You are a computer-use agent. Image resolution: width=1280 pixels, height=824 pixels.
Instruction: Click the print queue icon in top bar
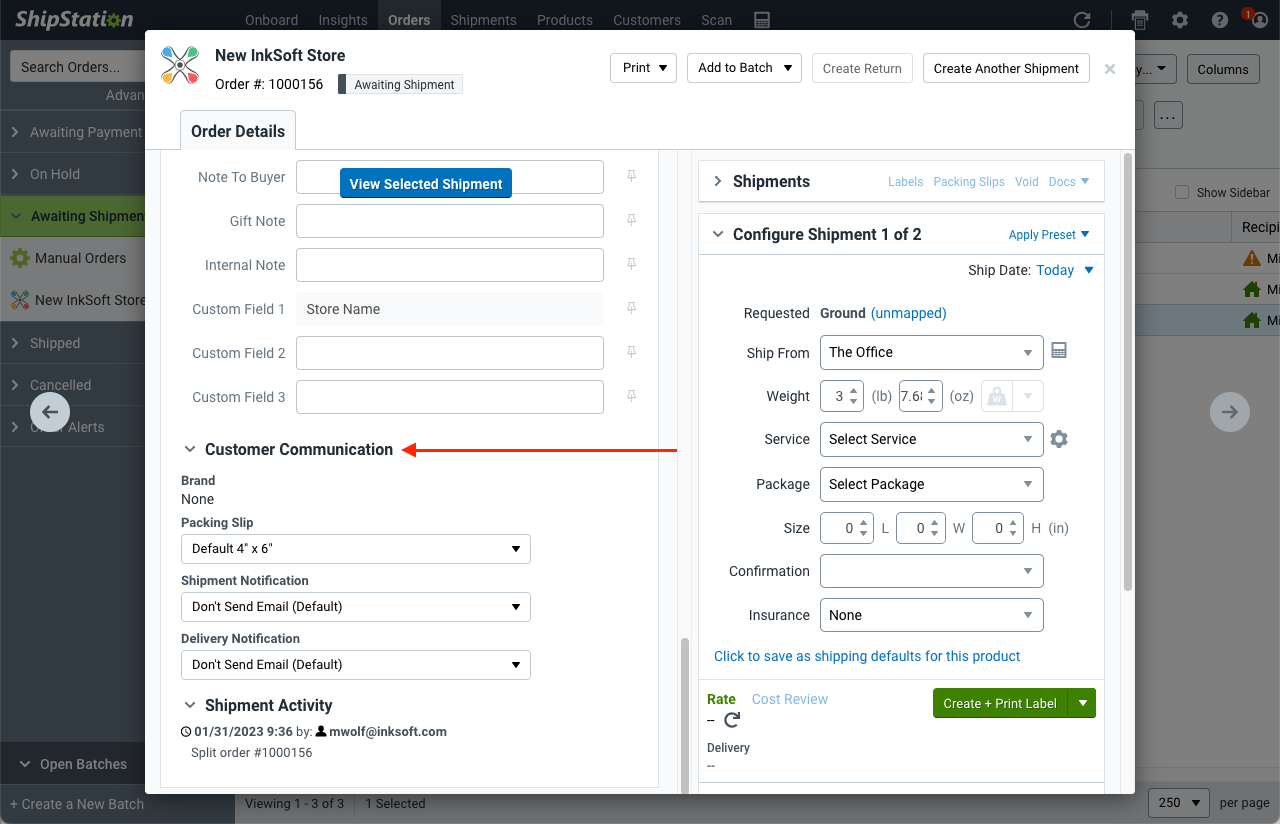[1138, 19]
